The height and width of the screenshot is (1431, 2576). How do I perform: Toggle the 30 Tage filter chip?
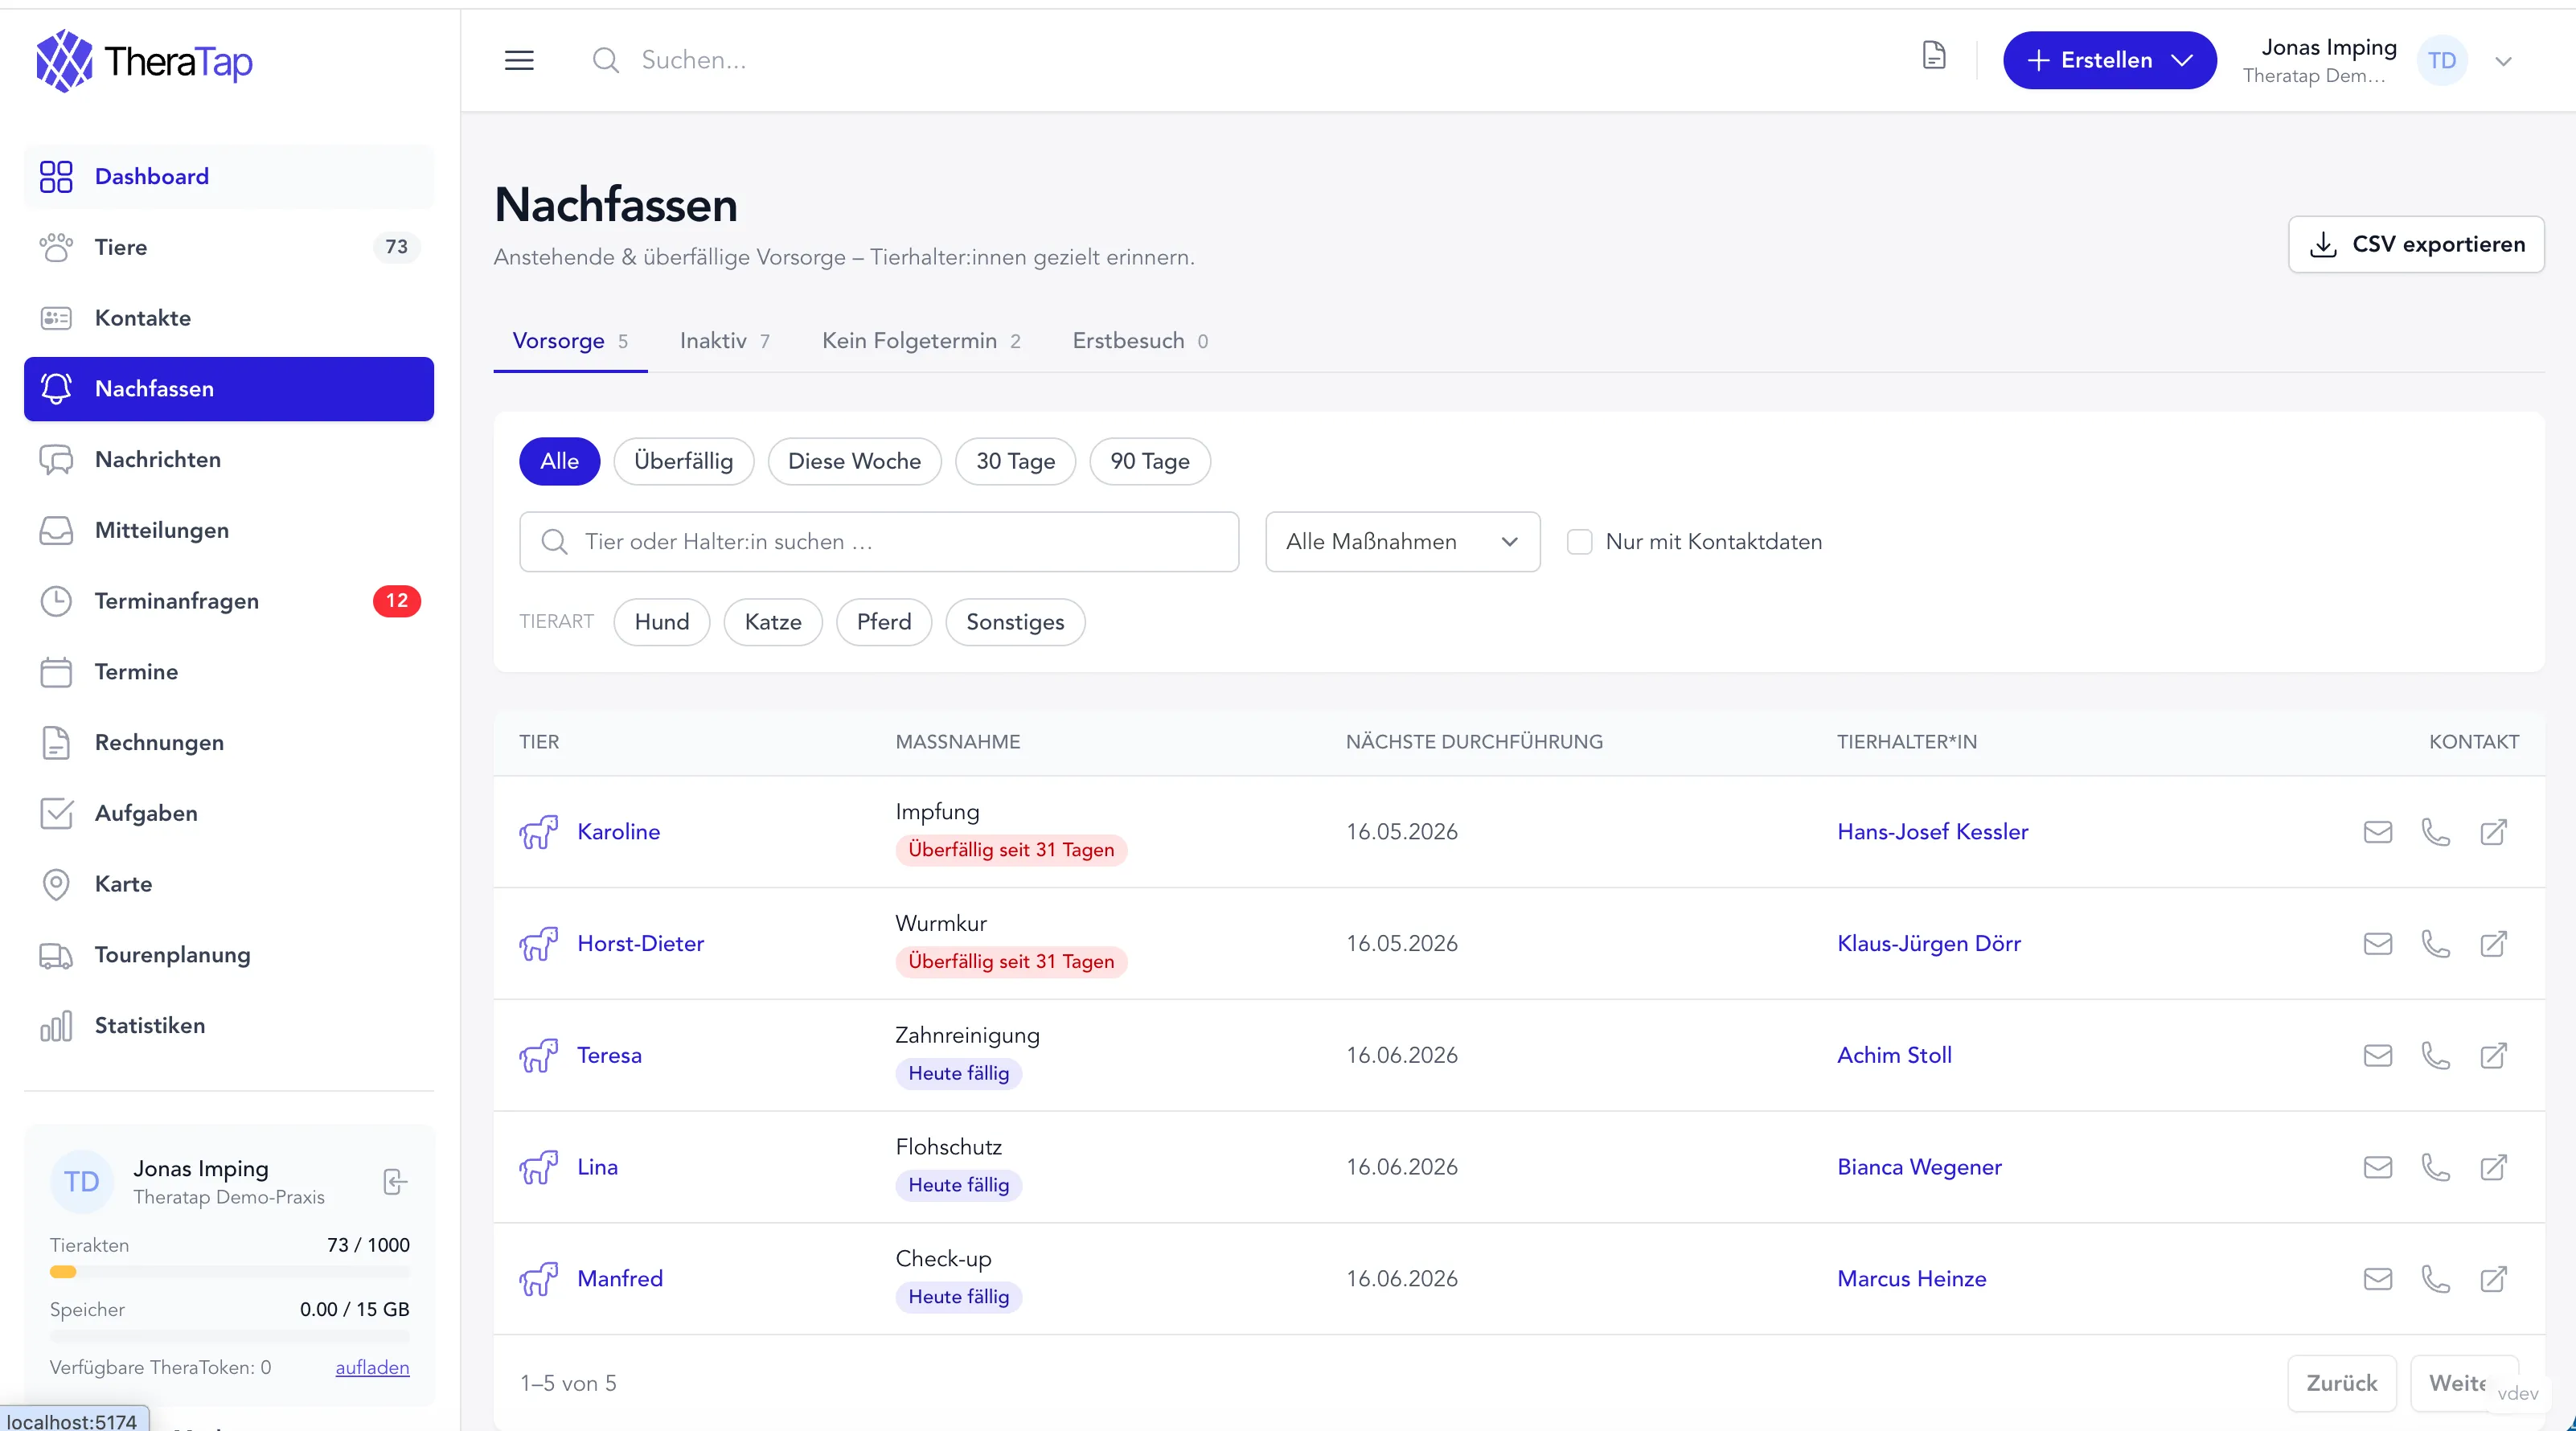(x=1016, y=462)
